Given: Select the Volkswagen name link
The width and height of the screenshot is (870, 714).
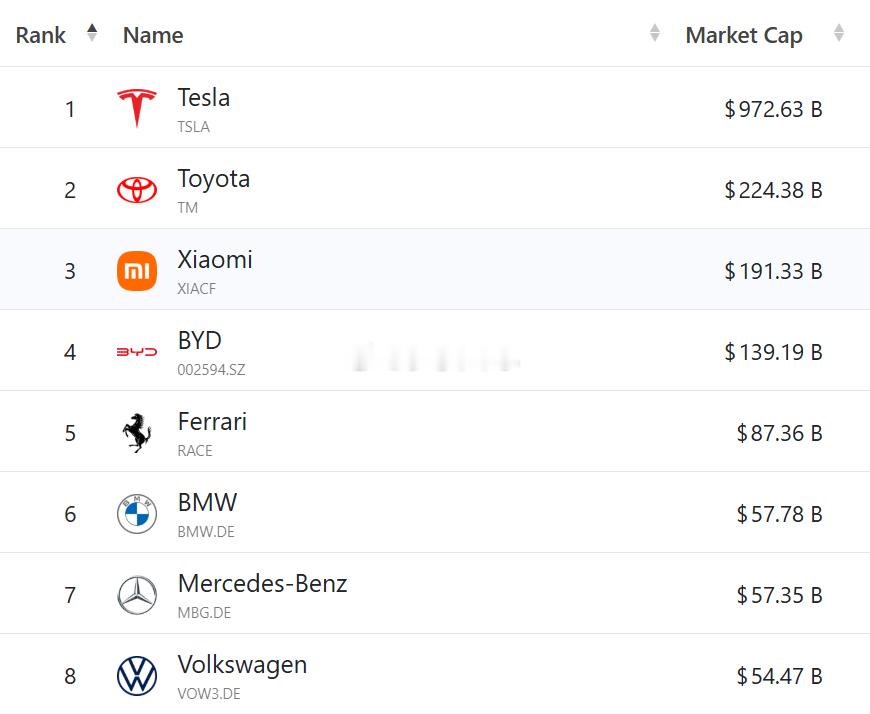Looking at the screenshot, I should tap(242, 665).
